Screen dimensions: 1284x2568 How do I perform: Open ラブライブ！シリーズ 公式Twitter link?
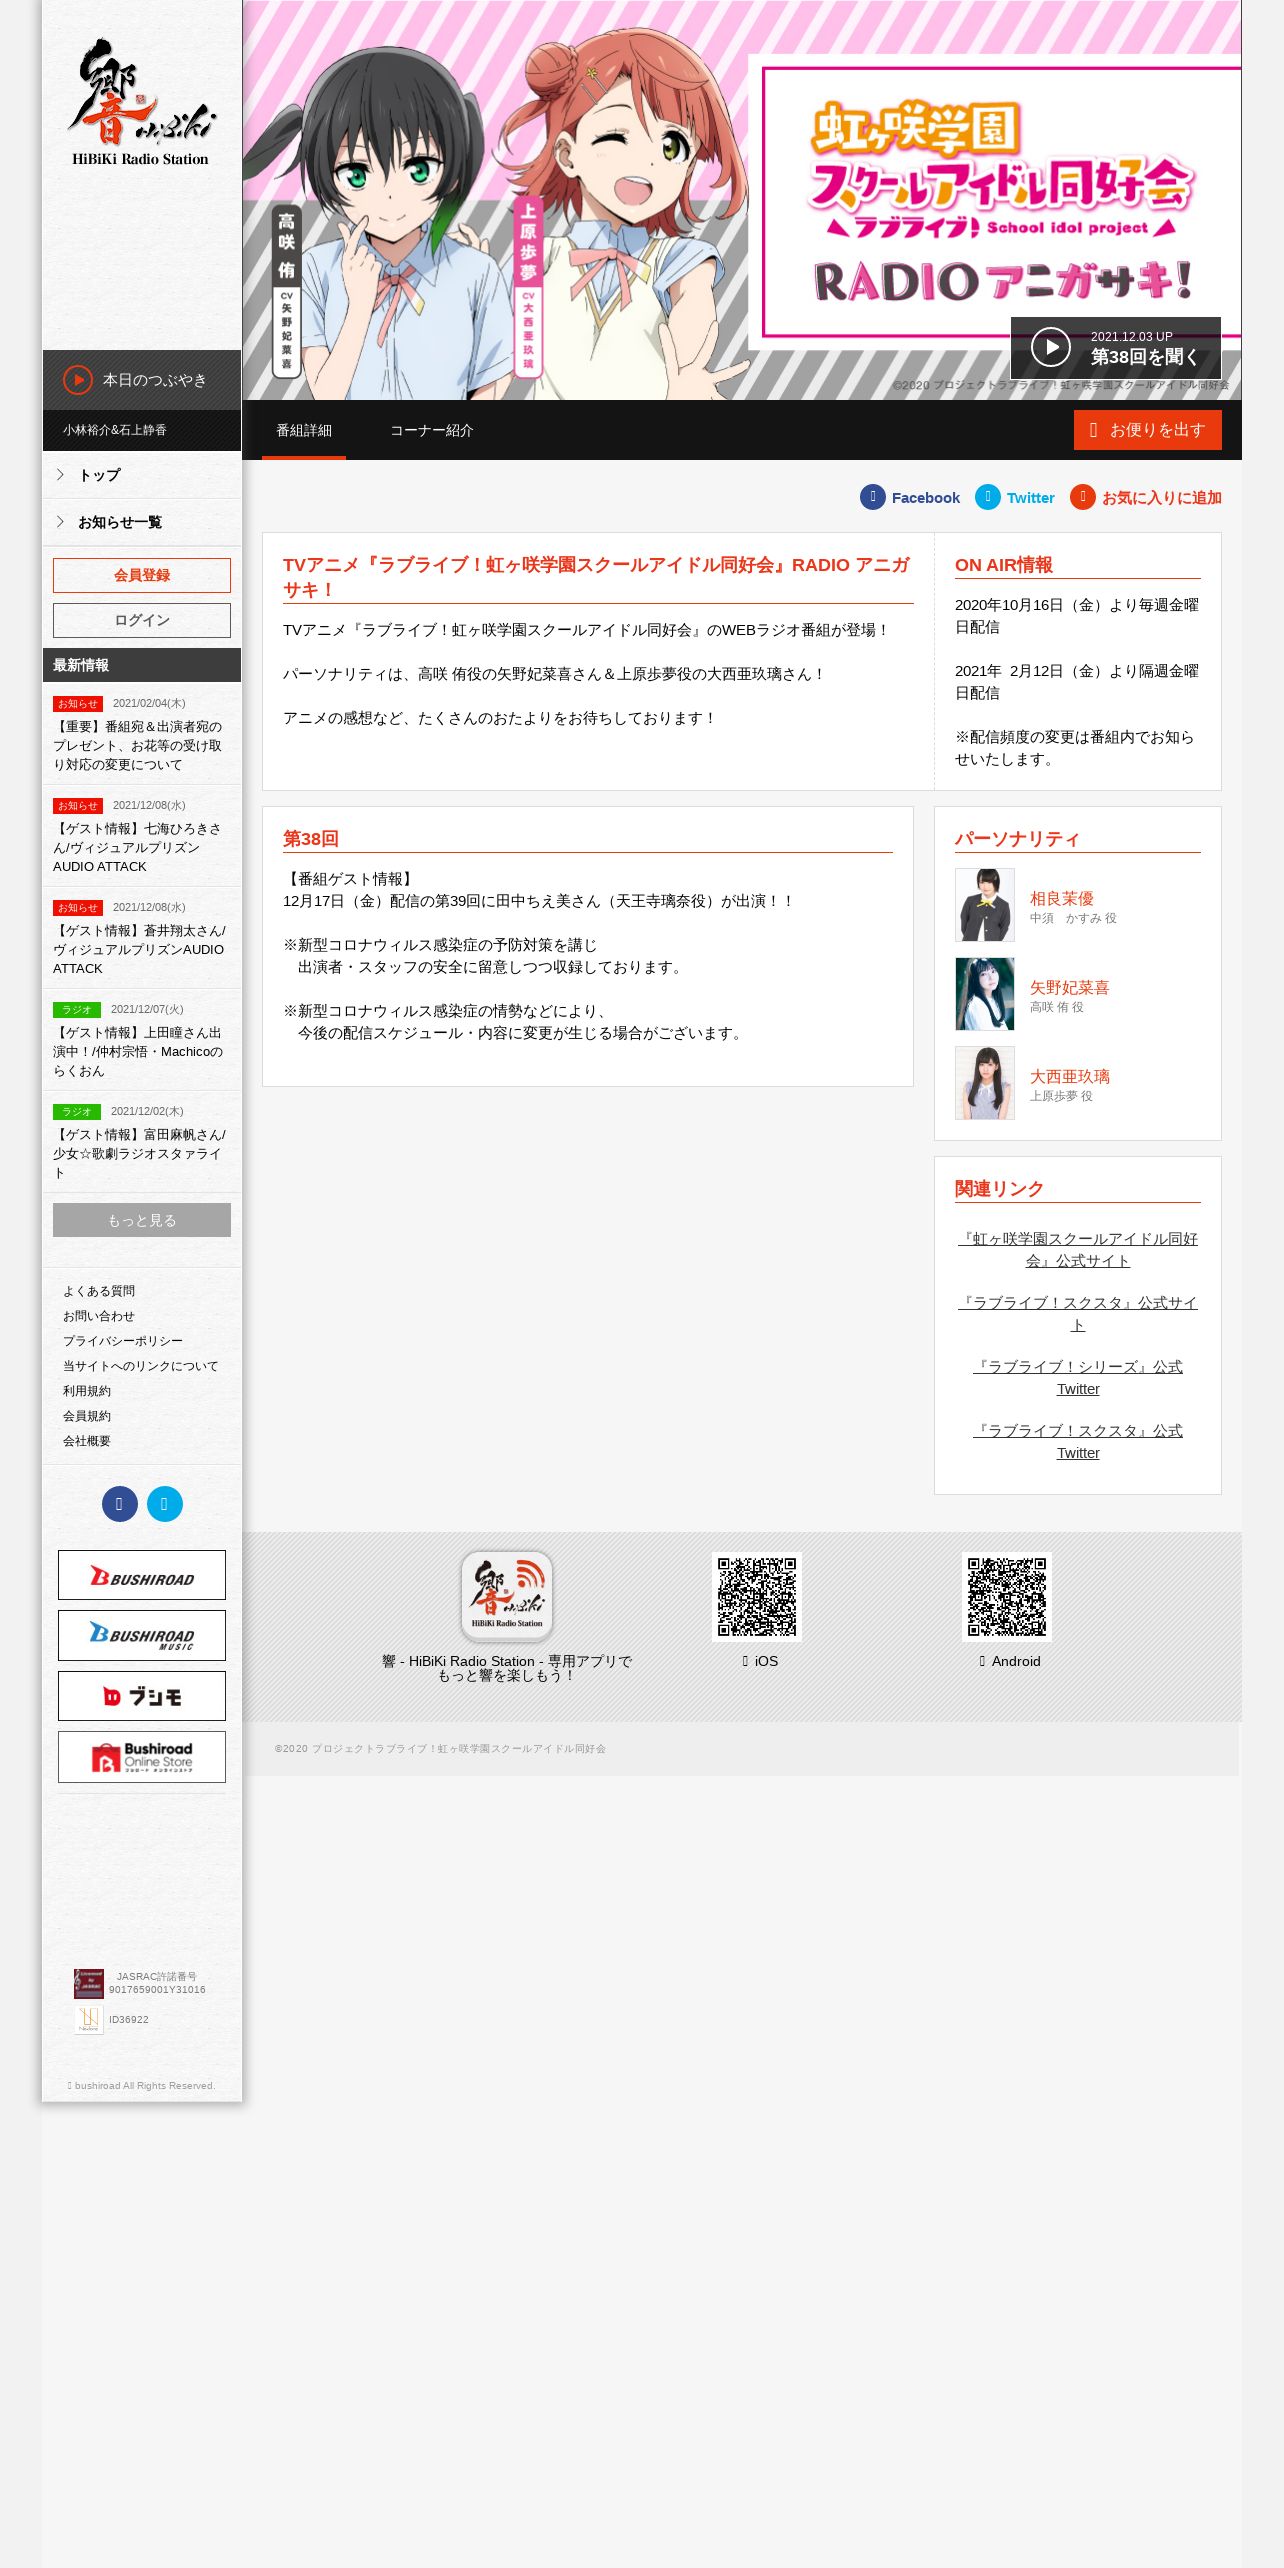tap(1078, 1378)
